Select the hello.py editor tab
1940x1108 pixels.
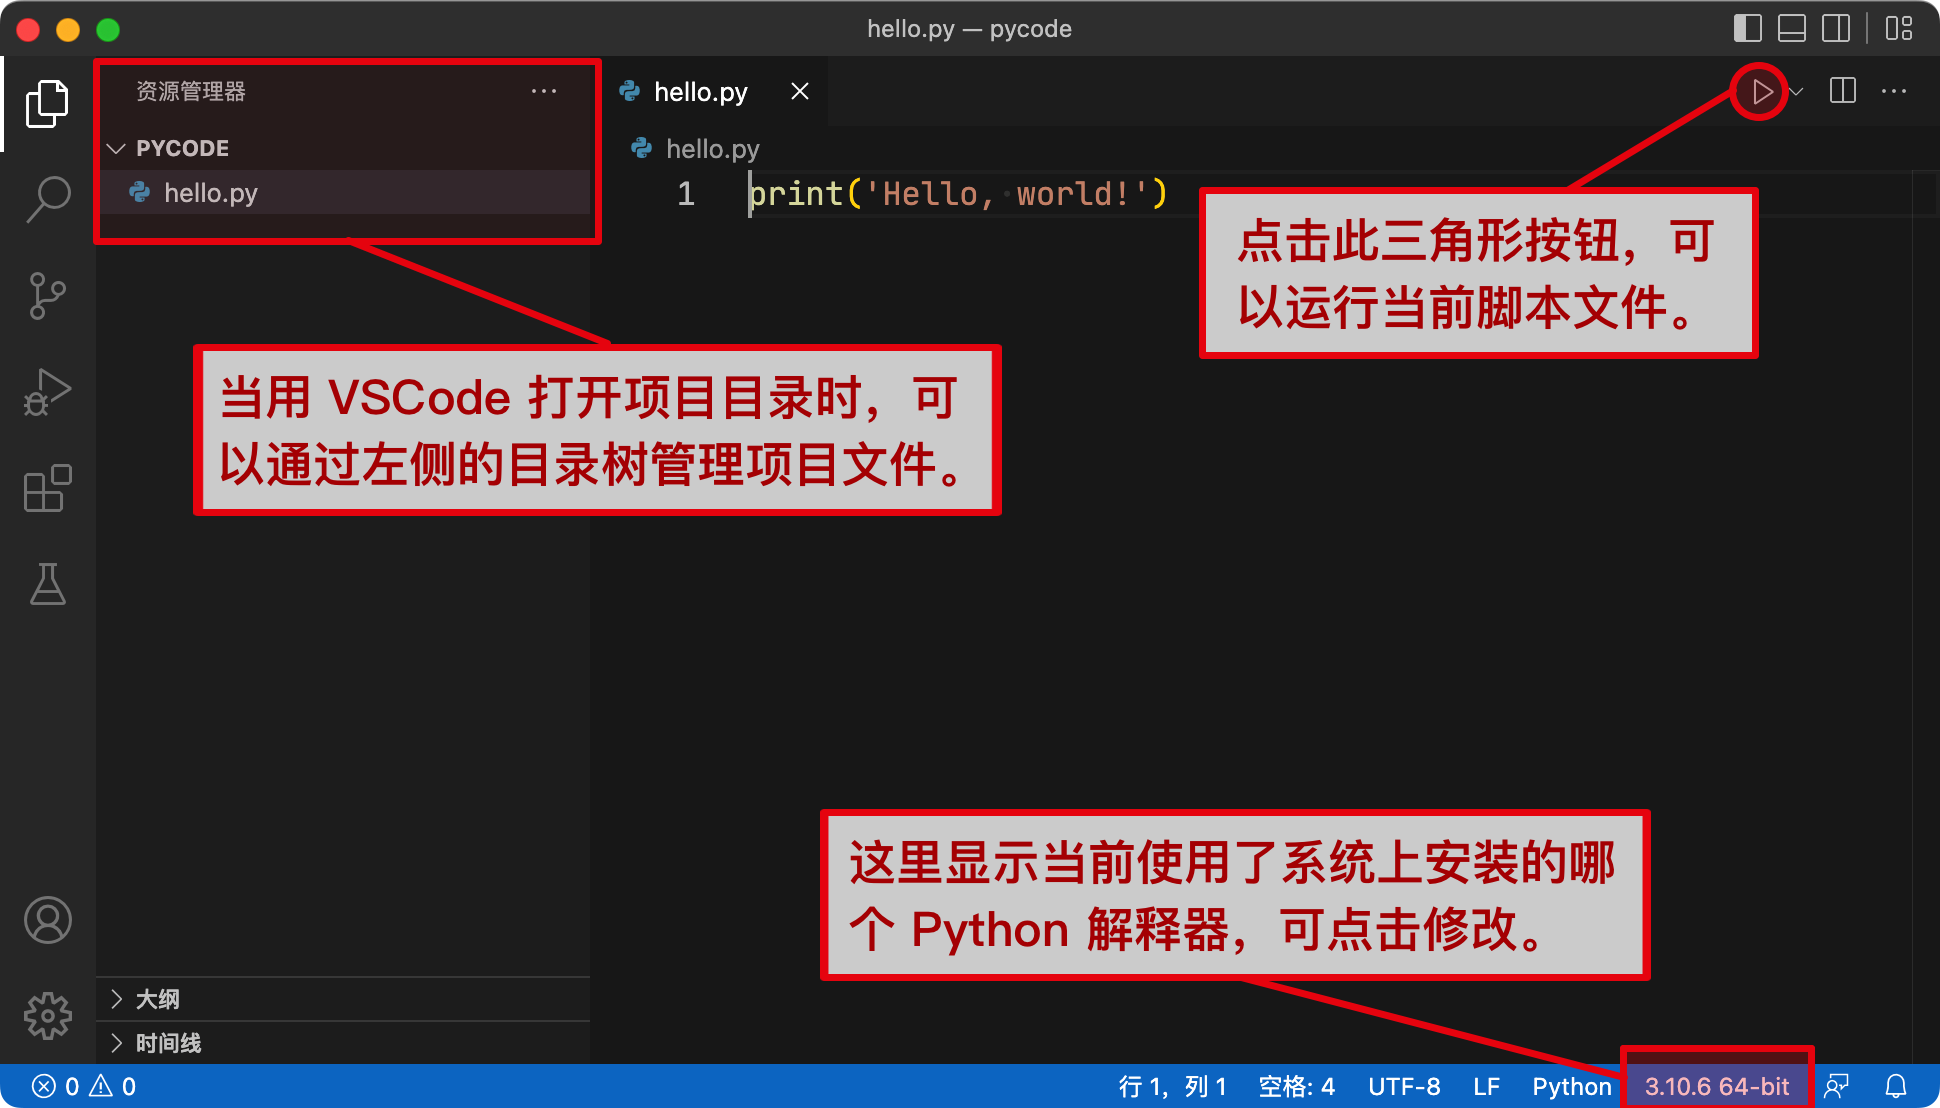point(700,92)
